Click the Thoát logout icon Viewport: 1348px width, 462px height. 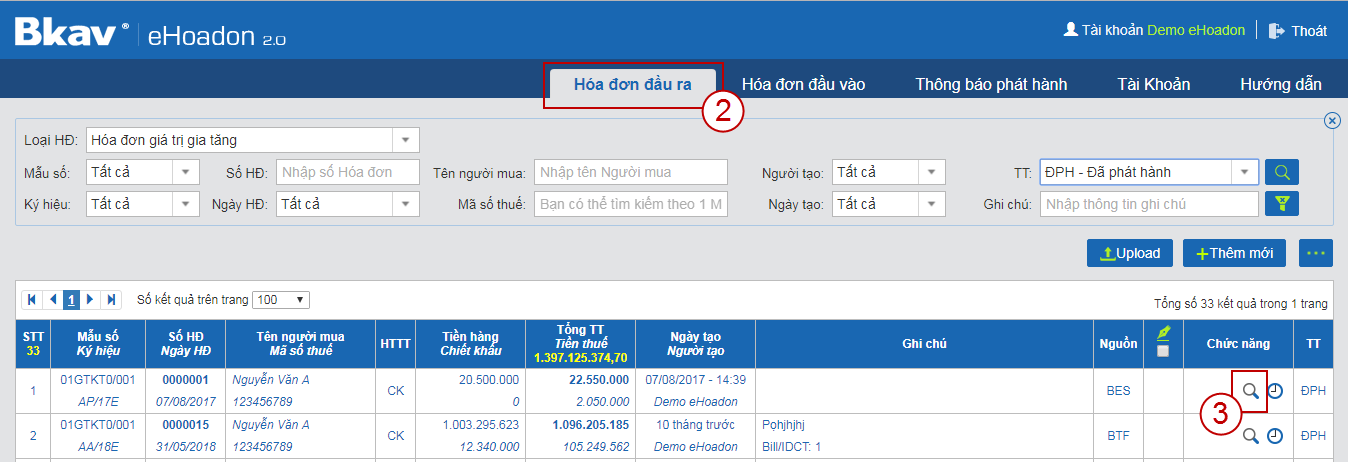click(1277, 31)
